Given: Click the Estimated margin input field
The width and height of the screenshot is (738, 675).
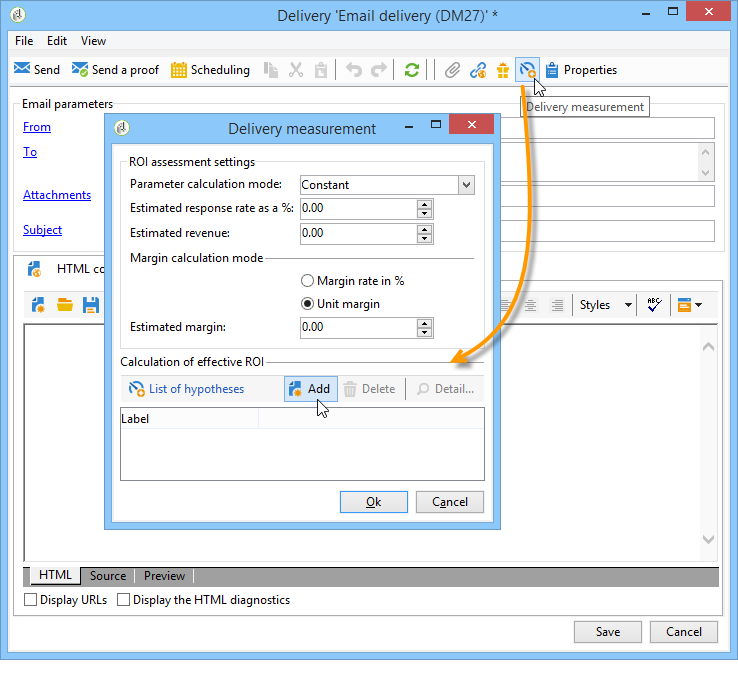Looking at the screenshot, I should (x=358, y=328).
